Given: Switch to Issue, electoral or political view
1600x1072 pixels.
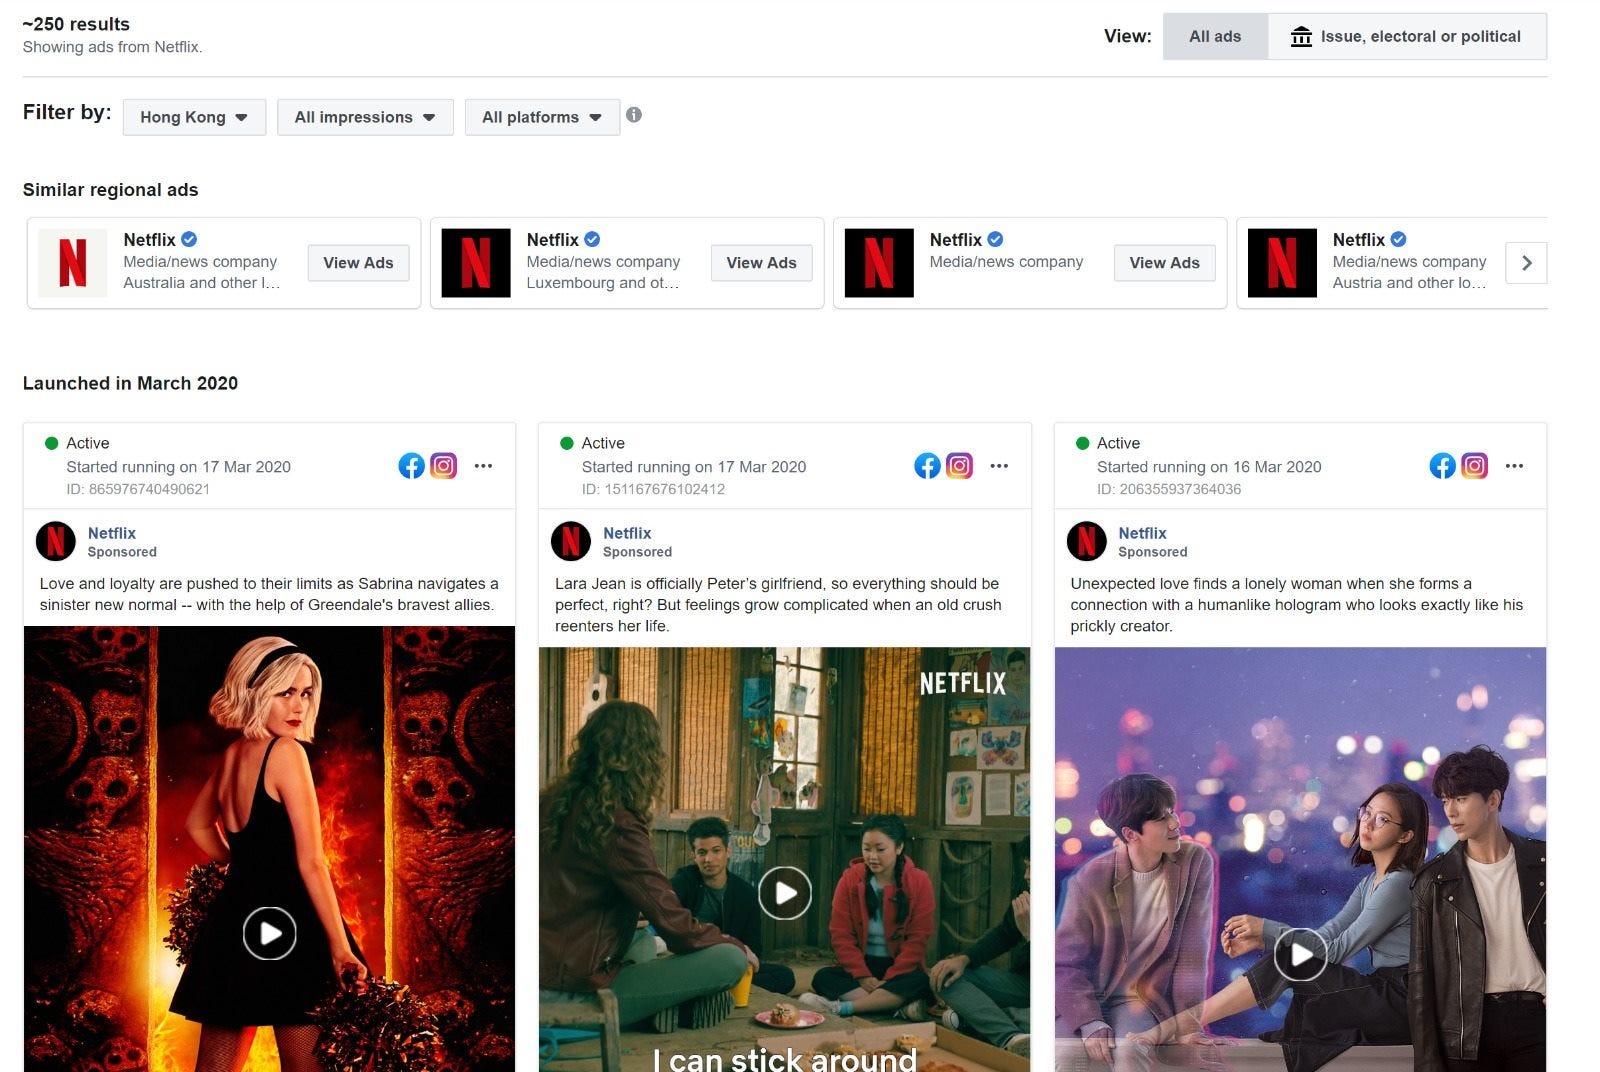Looking at the screenshot, I should click(x=1407, y=36).
